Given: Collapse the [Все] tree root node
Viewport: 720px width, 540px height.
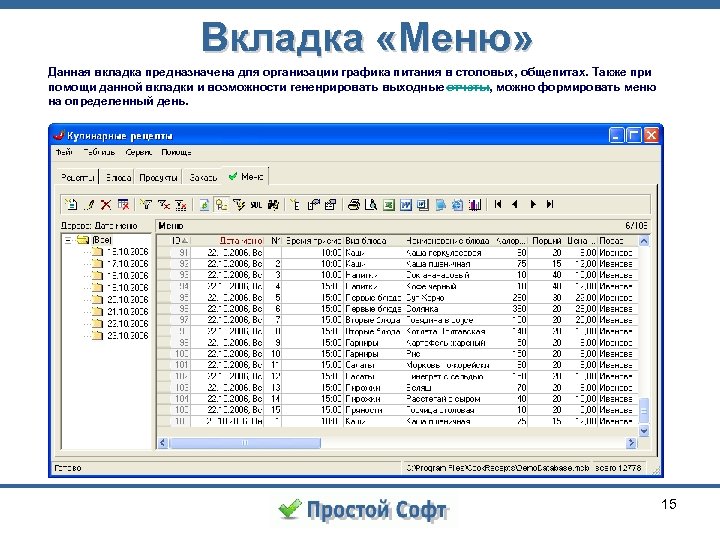Looking at the screenshot, I should pos(68,240).
